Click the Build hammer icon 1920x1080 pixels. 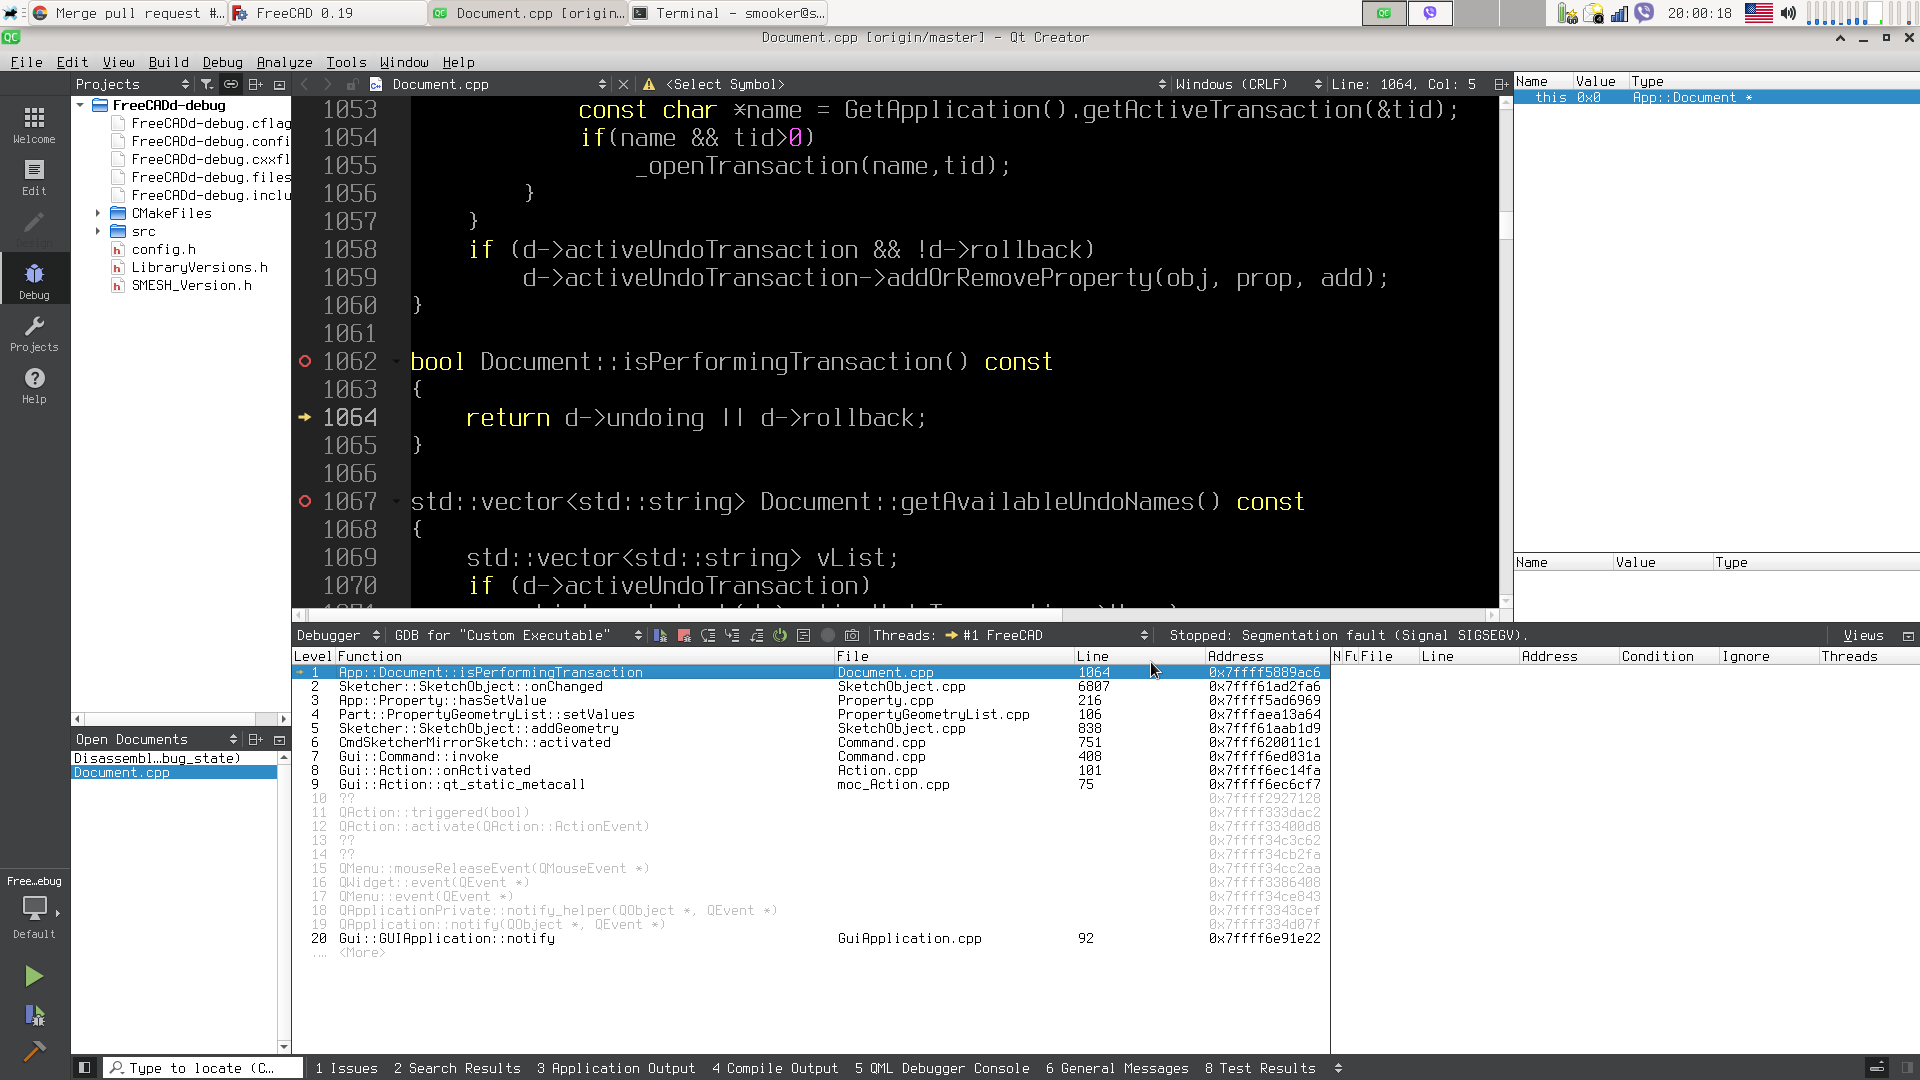34,1051
